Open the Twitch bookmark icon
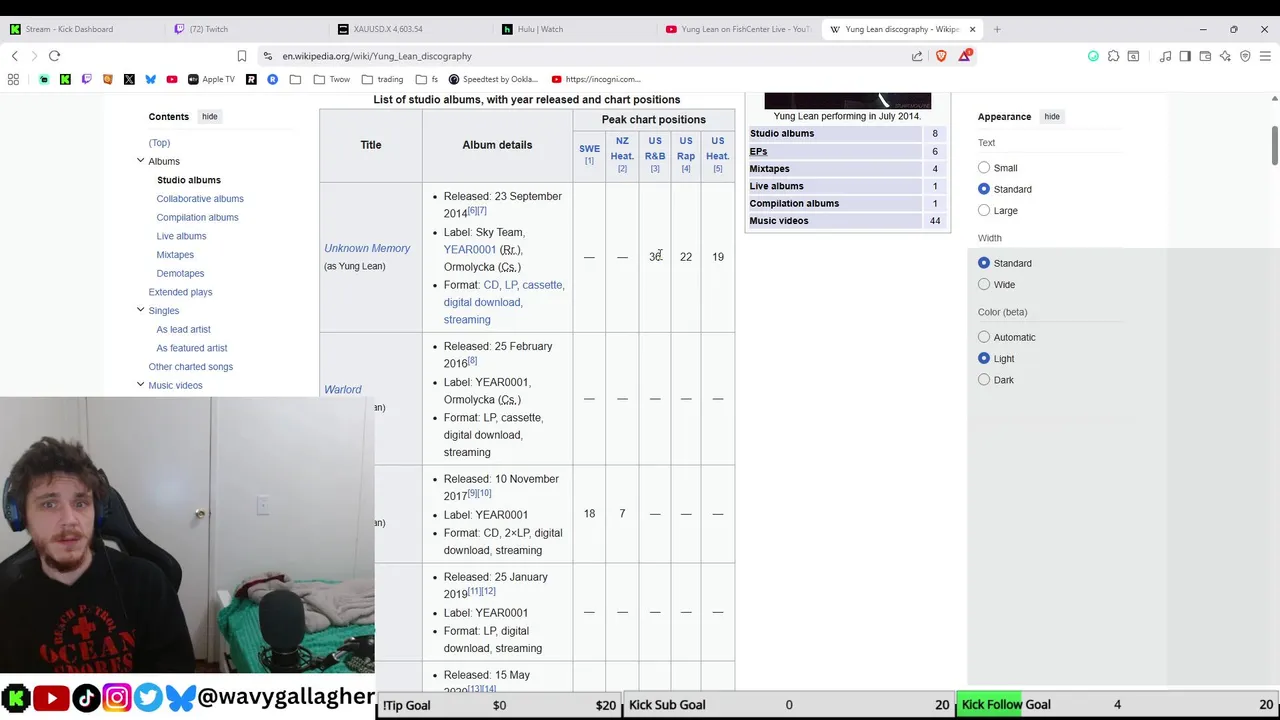Image resolution: width=1280 pixels, height=720 pixels. [x=86, y=79]
